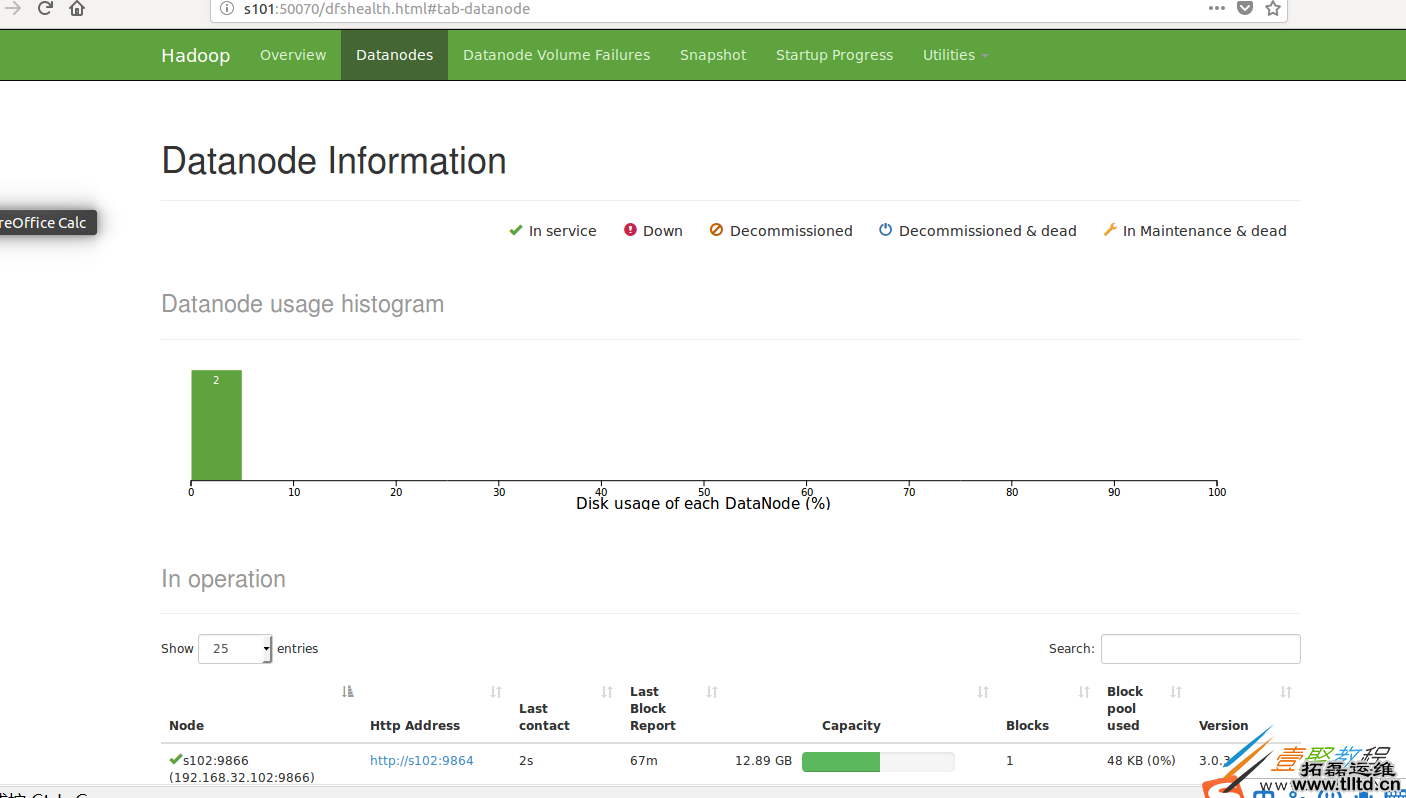Open the Datanode Volume Failures tab

pos(556,55)
